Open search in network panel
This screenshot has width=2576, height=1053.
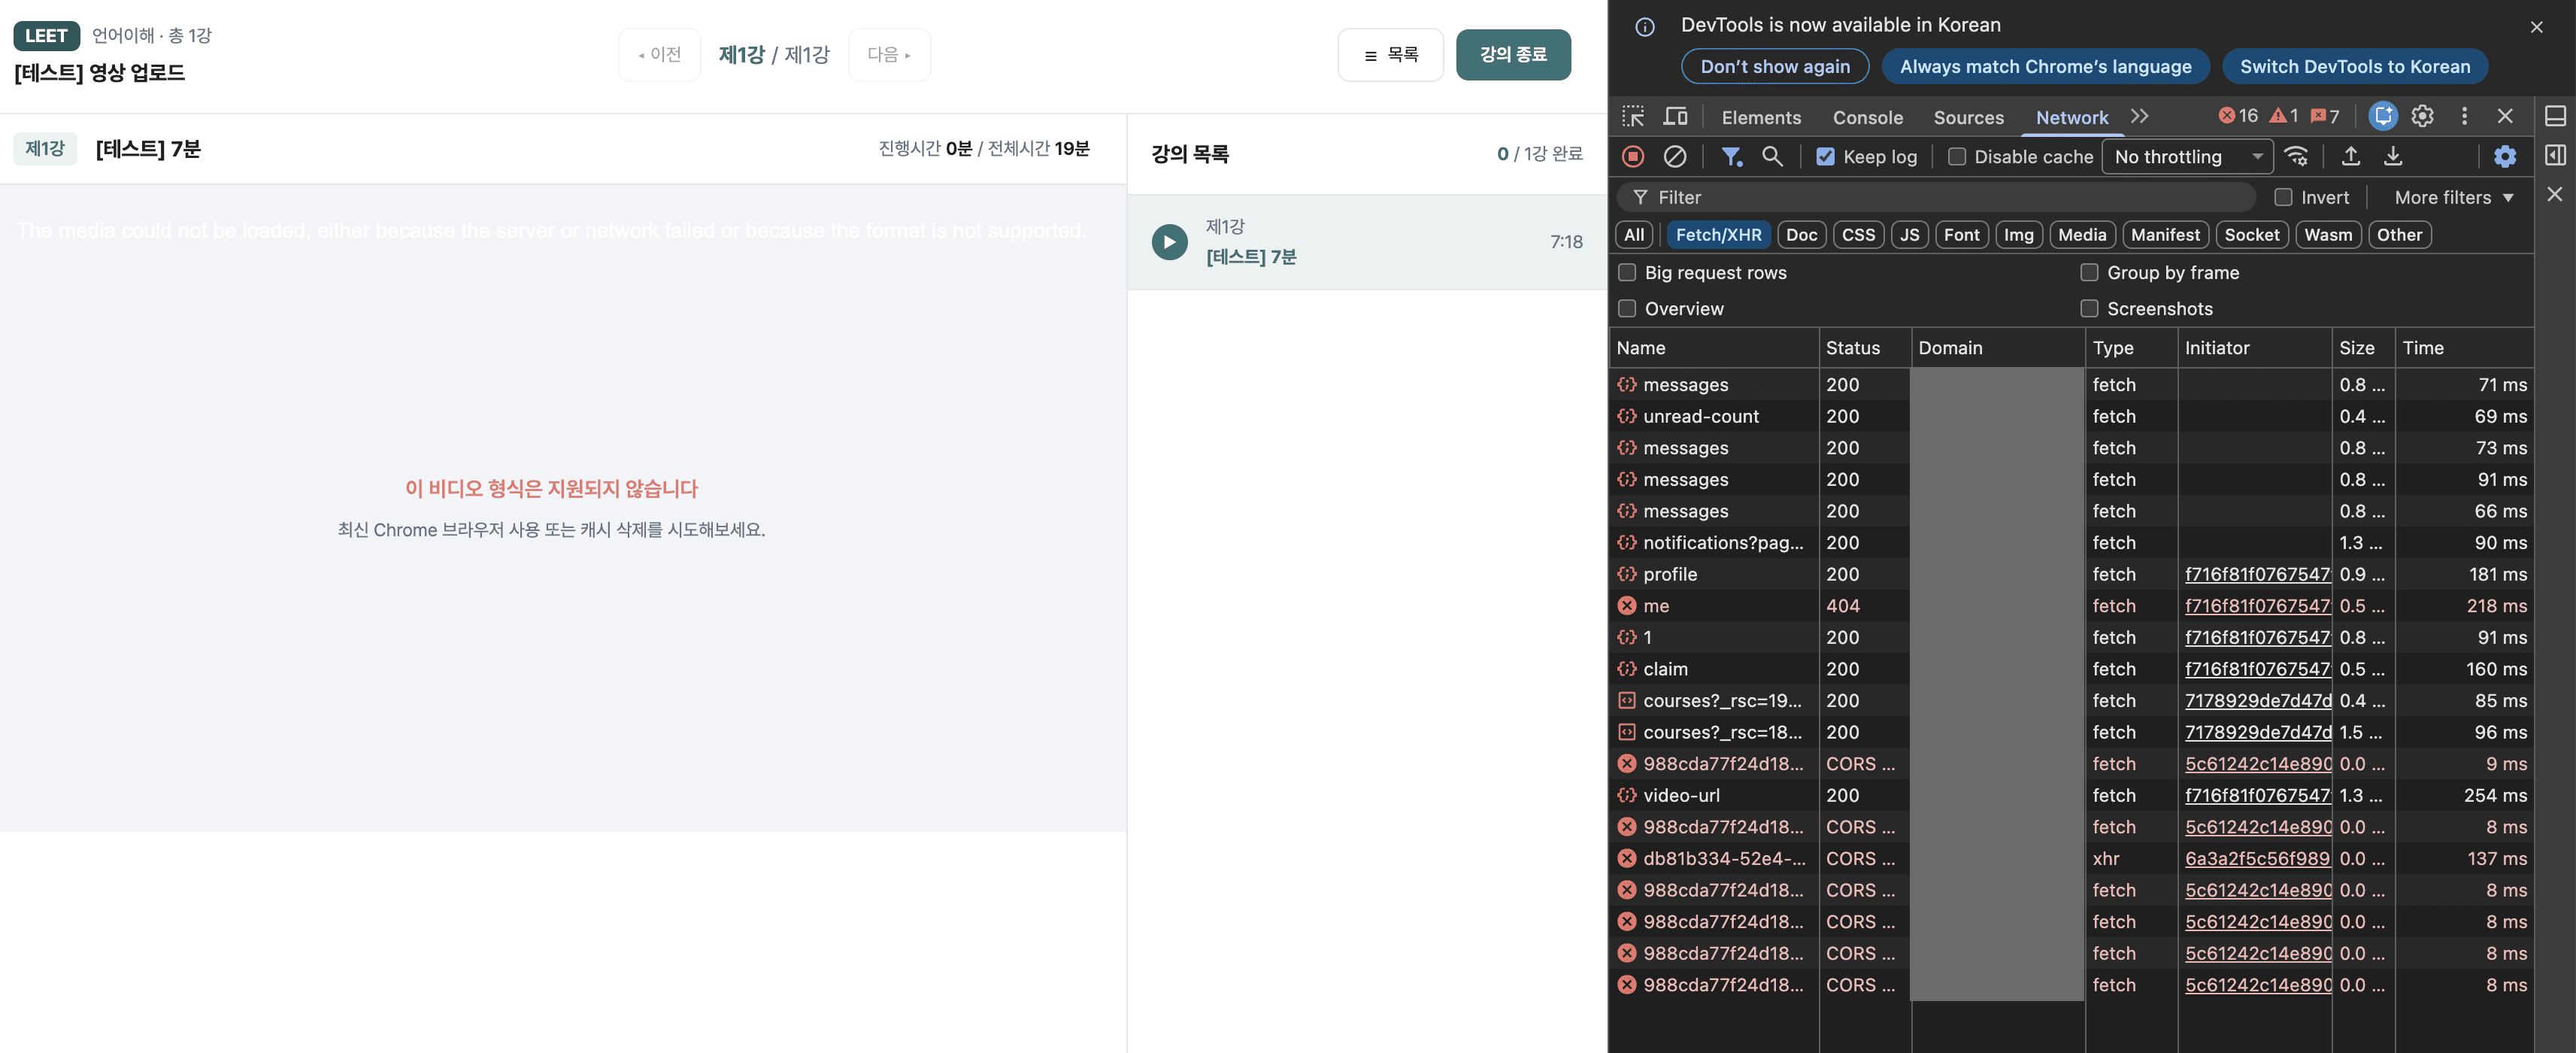click(x=1772, y=156)
